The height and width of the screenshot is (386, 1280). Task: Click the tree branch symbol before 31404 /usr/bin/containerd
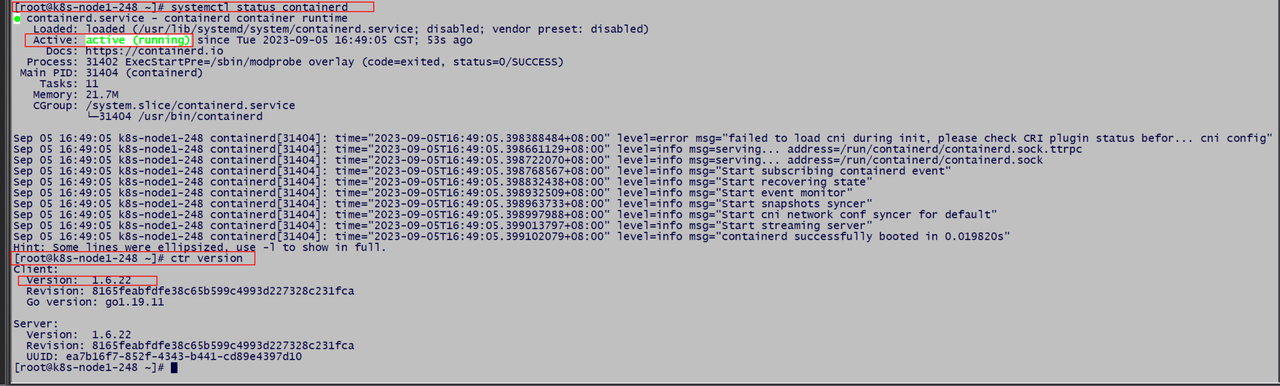[96, 116]
